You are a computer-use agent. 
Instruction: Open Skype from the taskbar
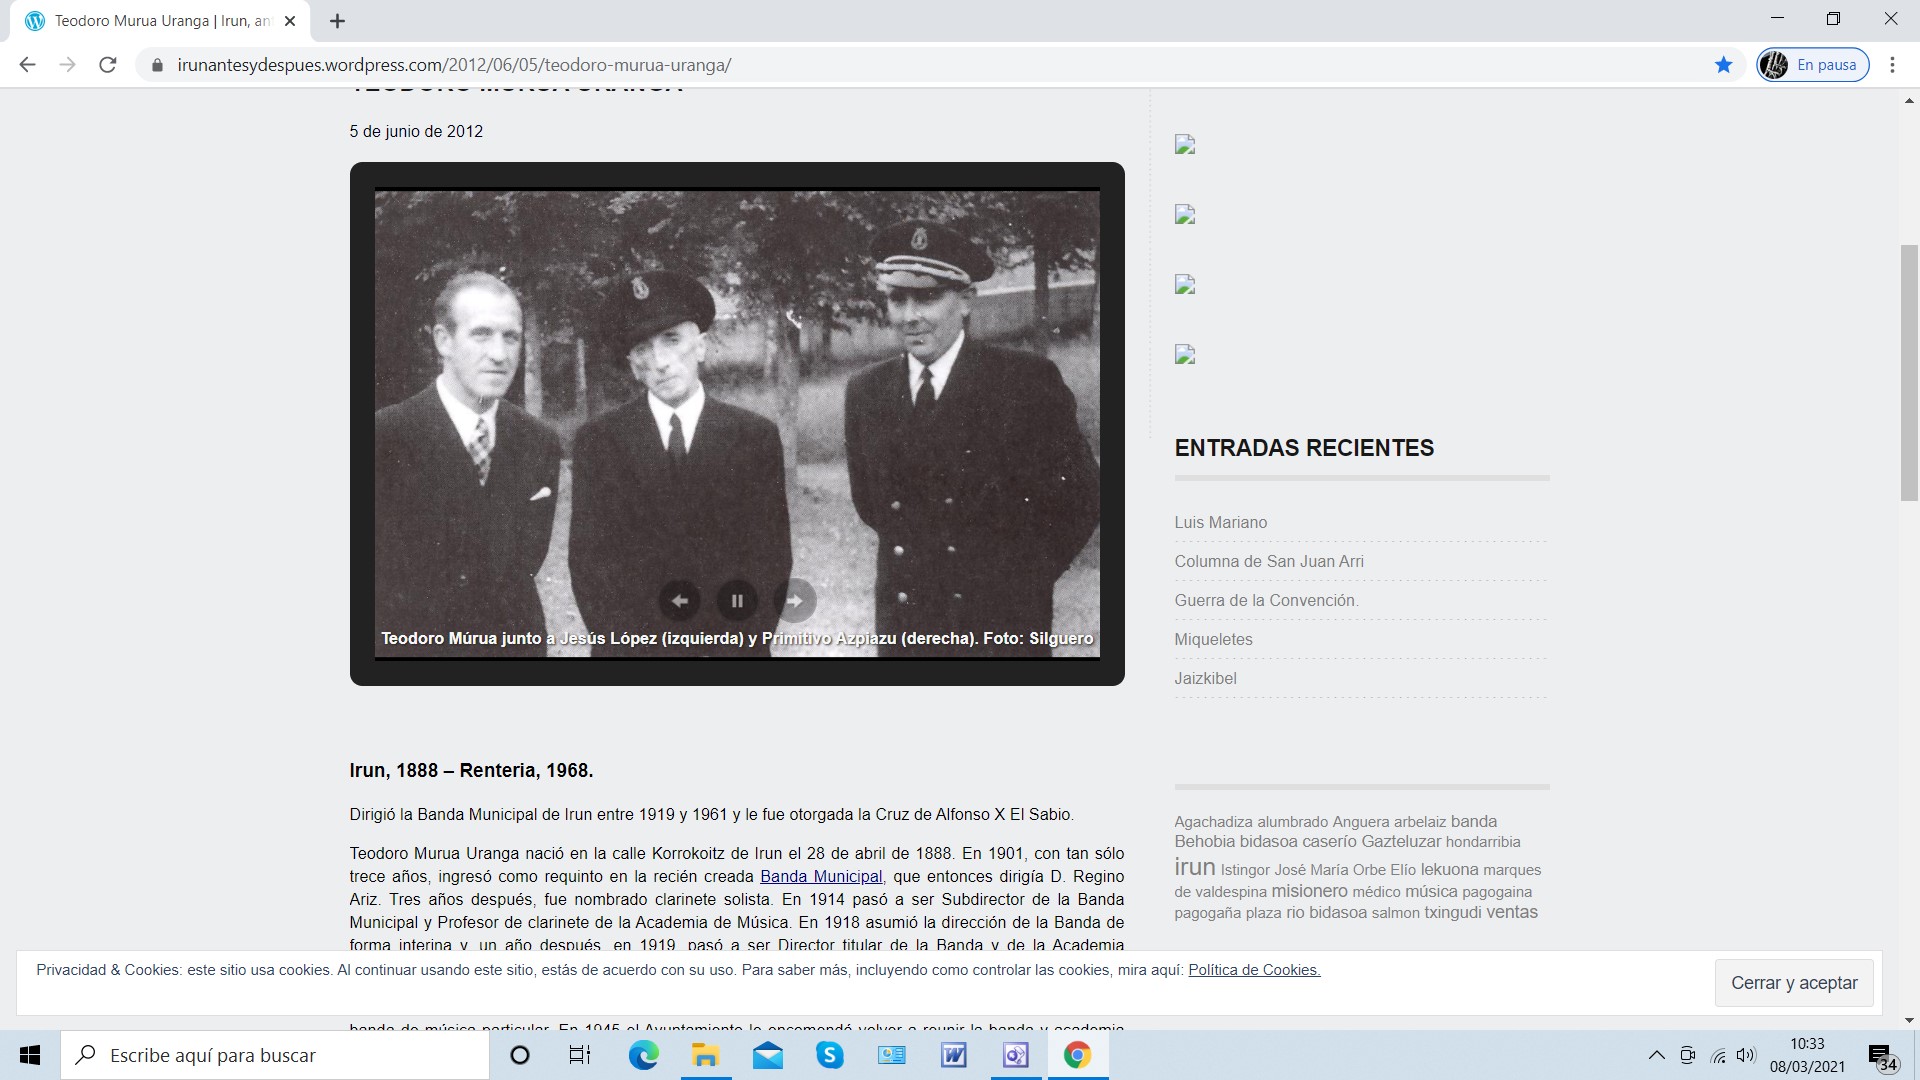tap(829, 1055)
